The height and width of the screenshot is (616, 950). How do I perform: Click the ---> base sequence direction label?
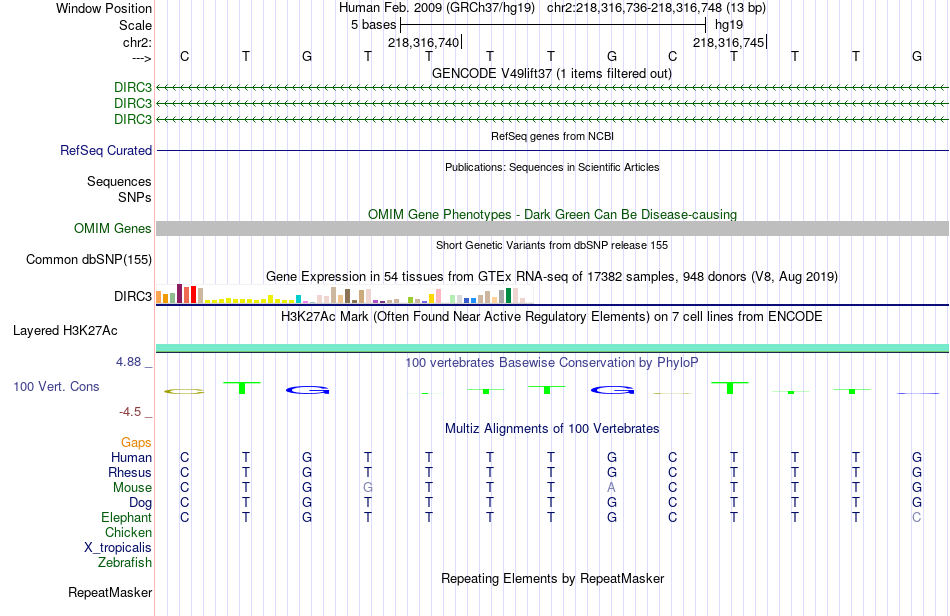pyautogui.click(x=141, y=58)
